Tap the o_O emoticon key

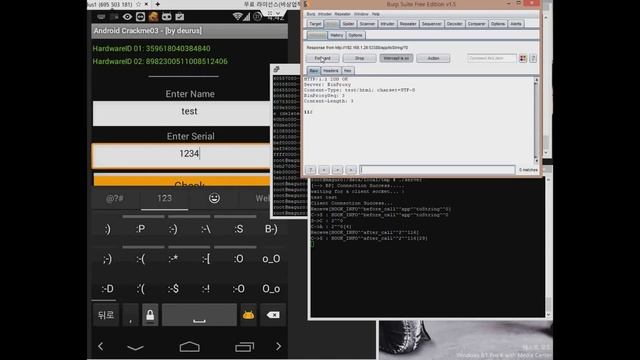pyautogui.click(x=271, y=259)
